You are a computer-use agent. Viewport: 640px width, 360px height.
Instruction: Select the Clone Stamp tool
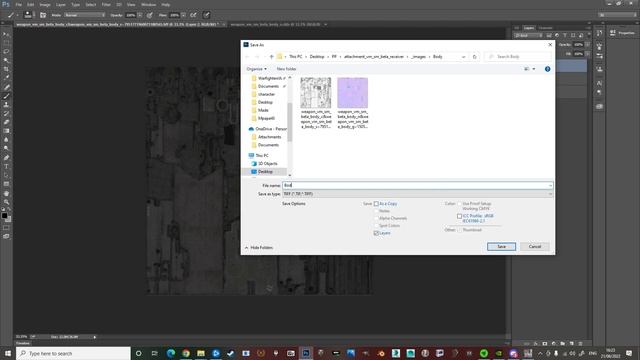[x=6, y=104]
